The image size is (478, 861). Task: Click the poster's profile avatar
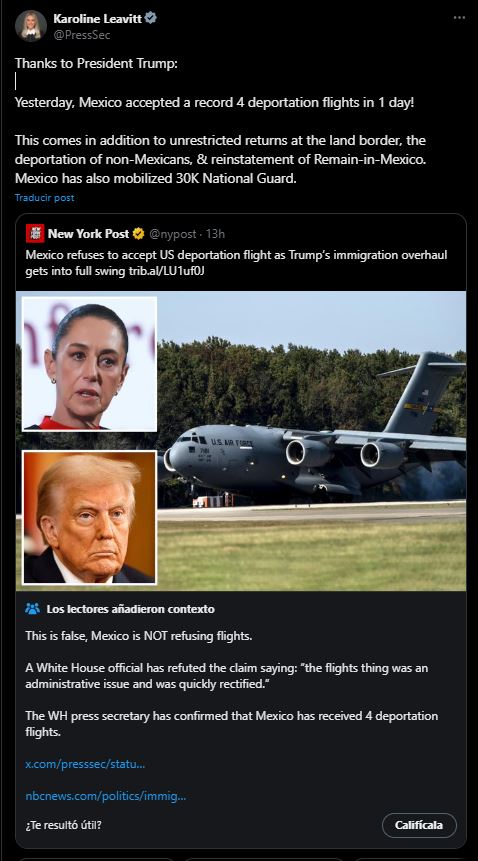tap(31, 26)
